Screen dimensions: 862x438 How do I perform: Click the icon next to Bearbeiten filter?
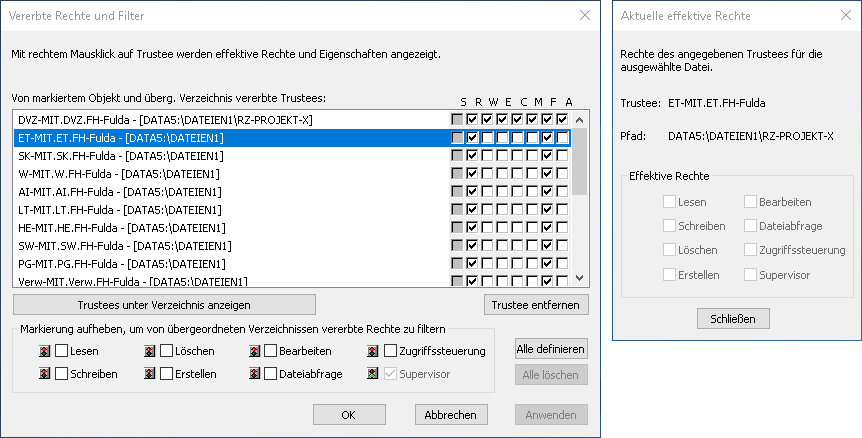[255, 351]
